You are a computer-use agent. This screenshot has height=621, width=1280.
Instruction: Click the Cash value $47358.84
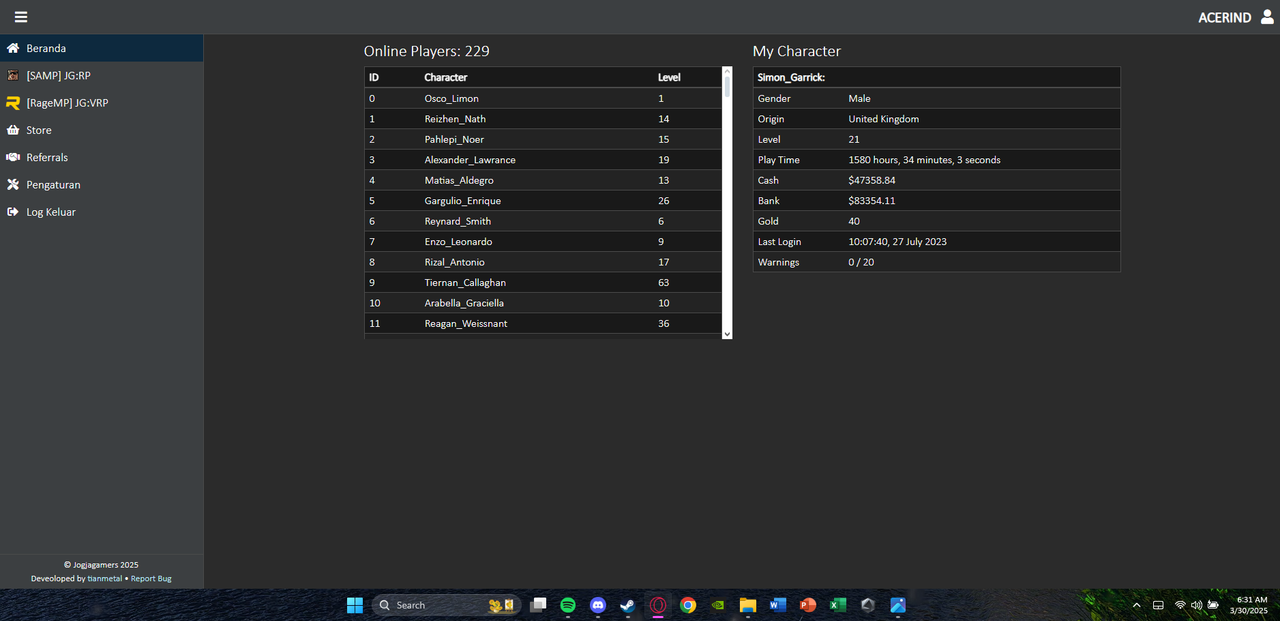(x=872, y=180)
